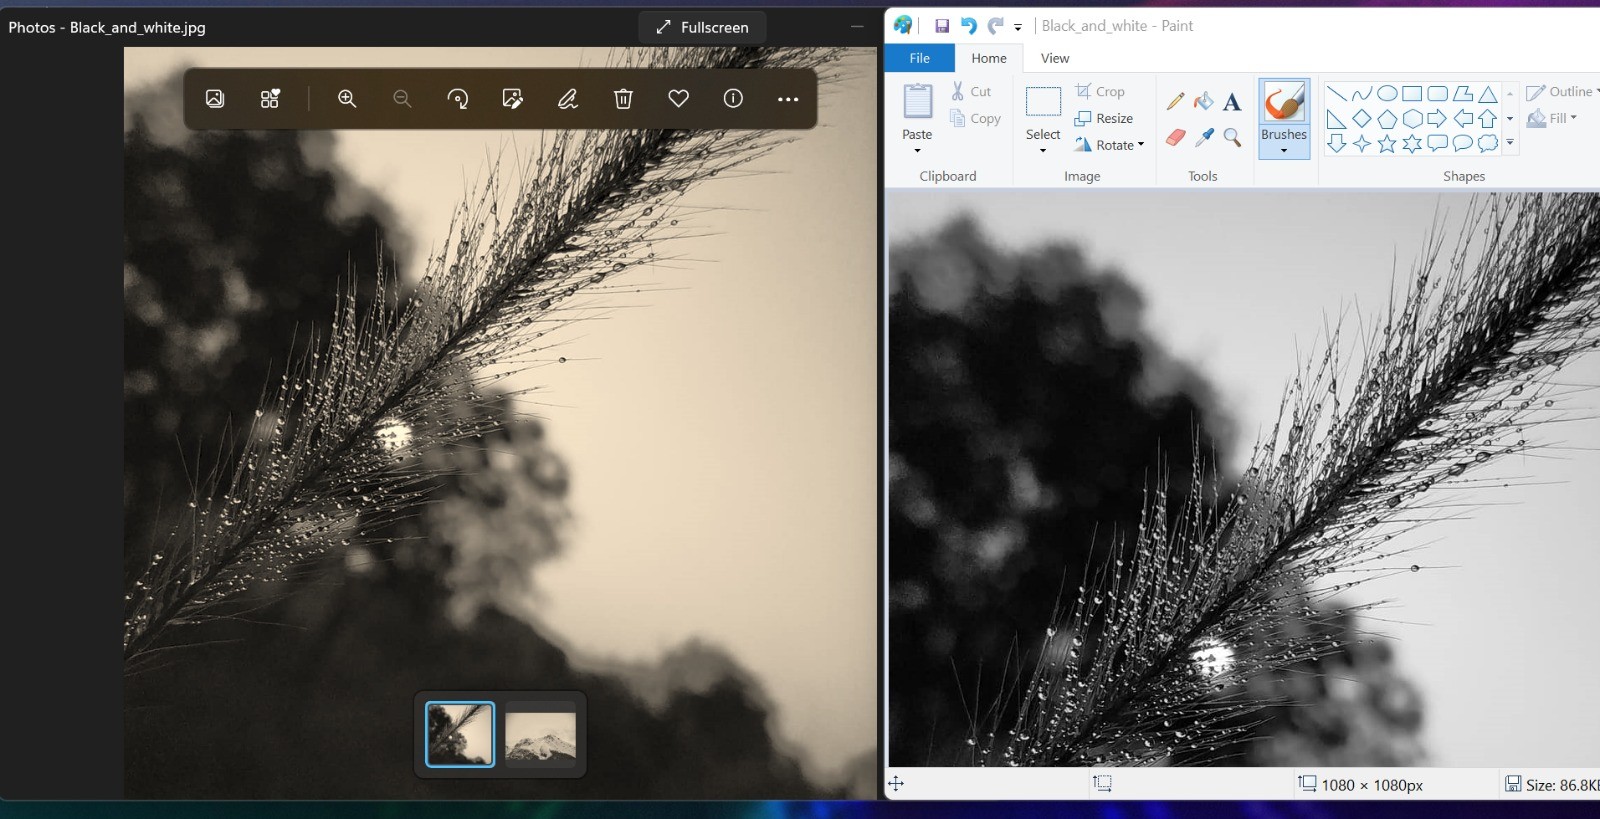The image size is (1600, 819).
Task: Select the Pencil tool in Paint
Action: click(1176, 101)
